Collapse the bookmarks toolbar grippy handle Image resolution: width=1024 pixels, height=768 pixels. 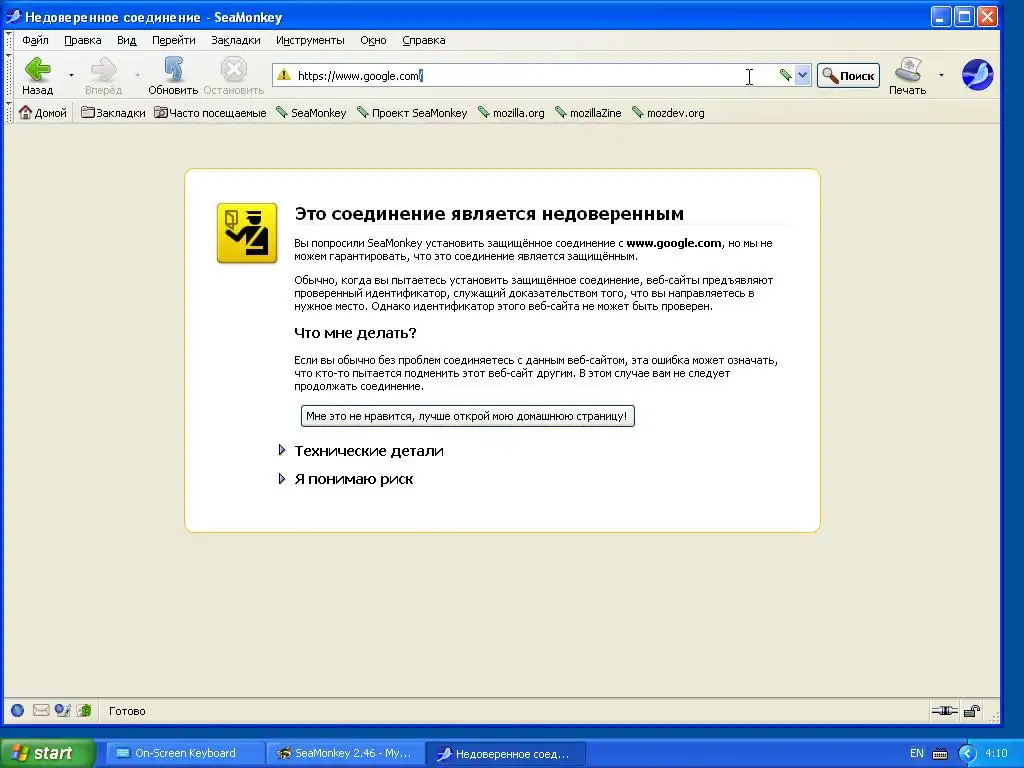point(8,113)
